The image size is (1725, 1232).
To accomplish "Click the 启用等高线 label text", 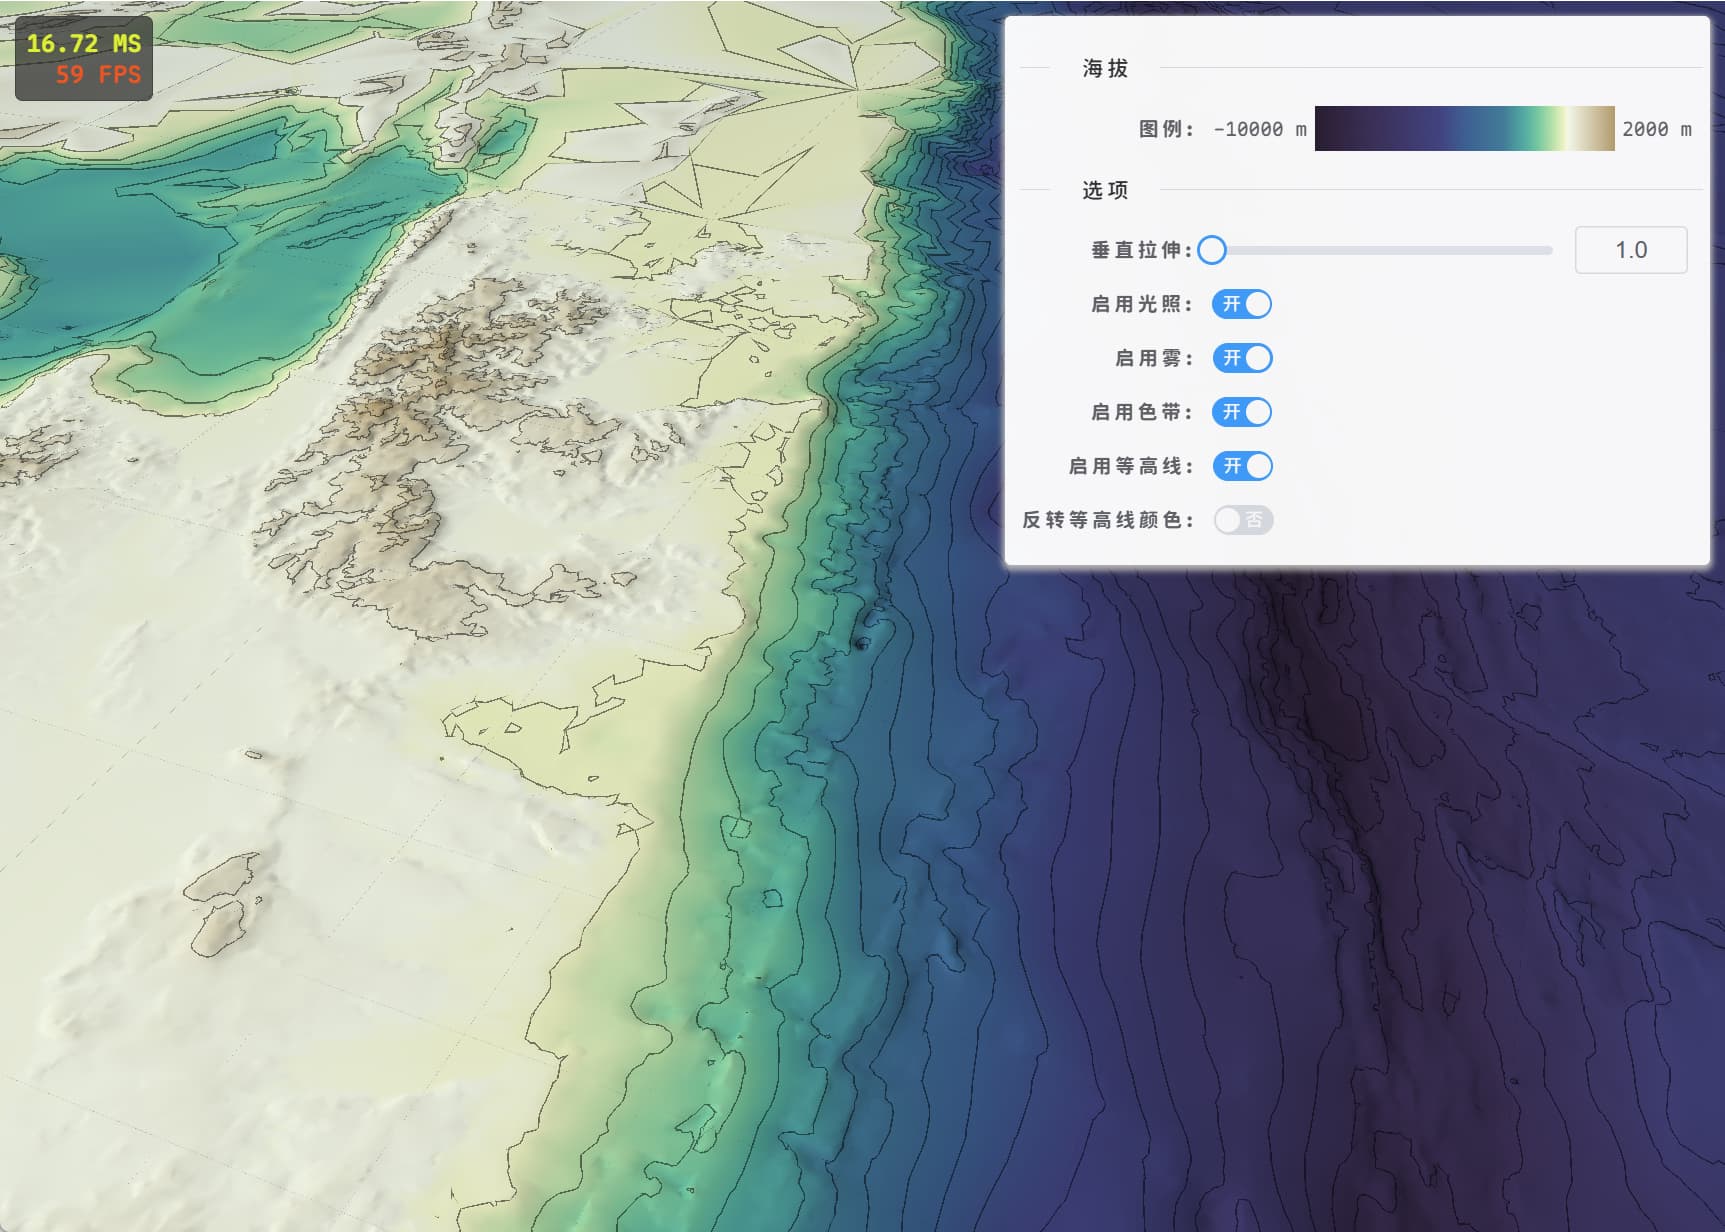I will pos(1130,466).
